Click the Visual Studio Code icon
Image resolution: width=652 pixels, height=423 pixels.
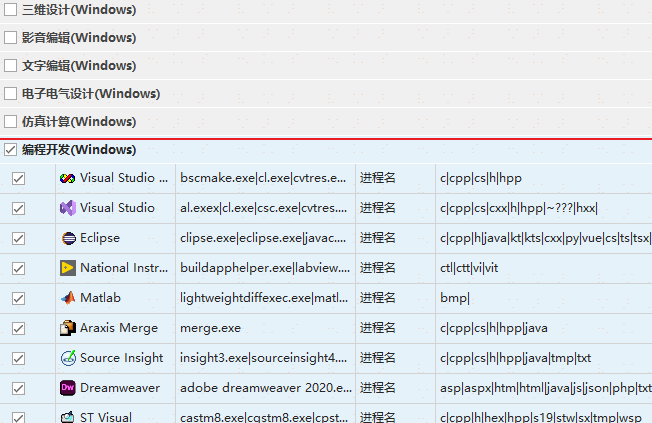[67, 178]
